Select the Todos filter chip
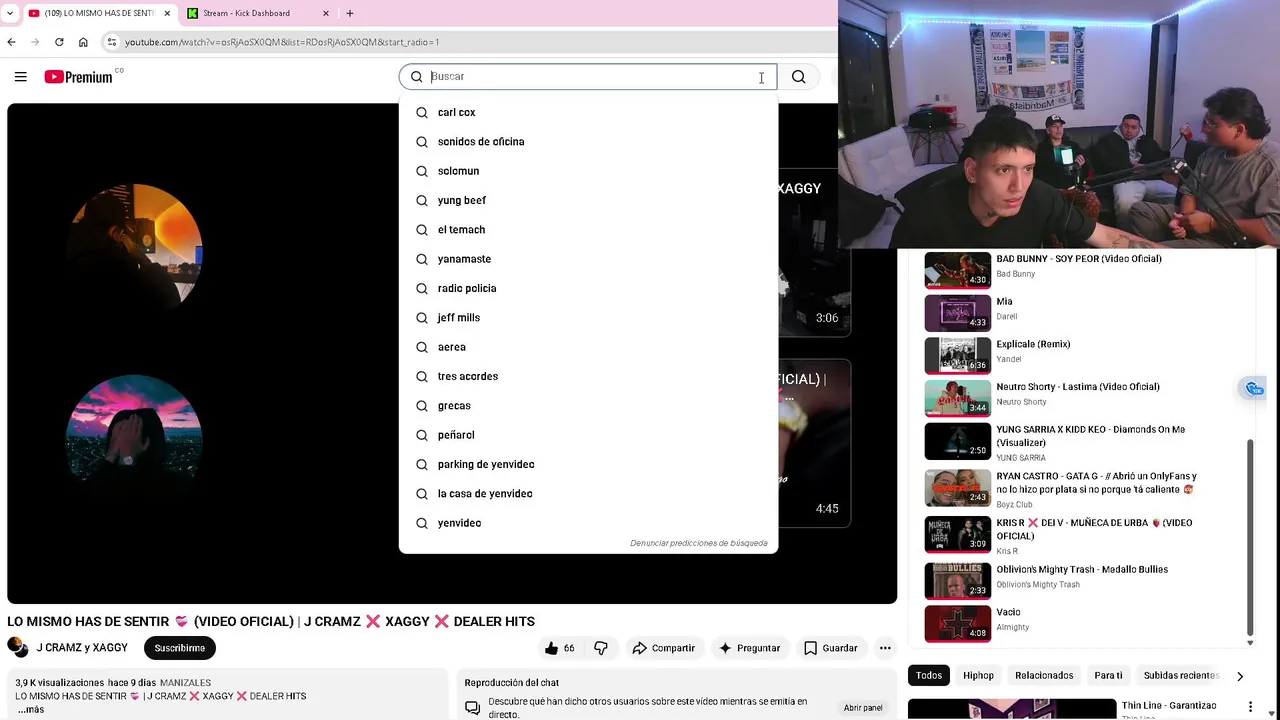 (x=929, y=676)
